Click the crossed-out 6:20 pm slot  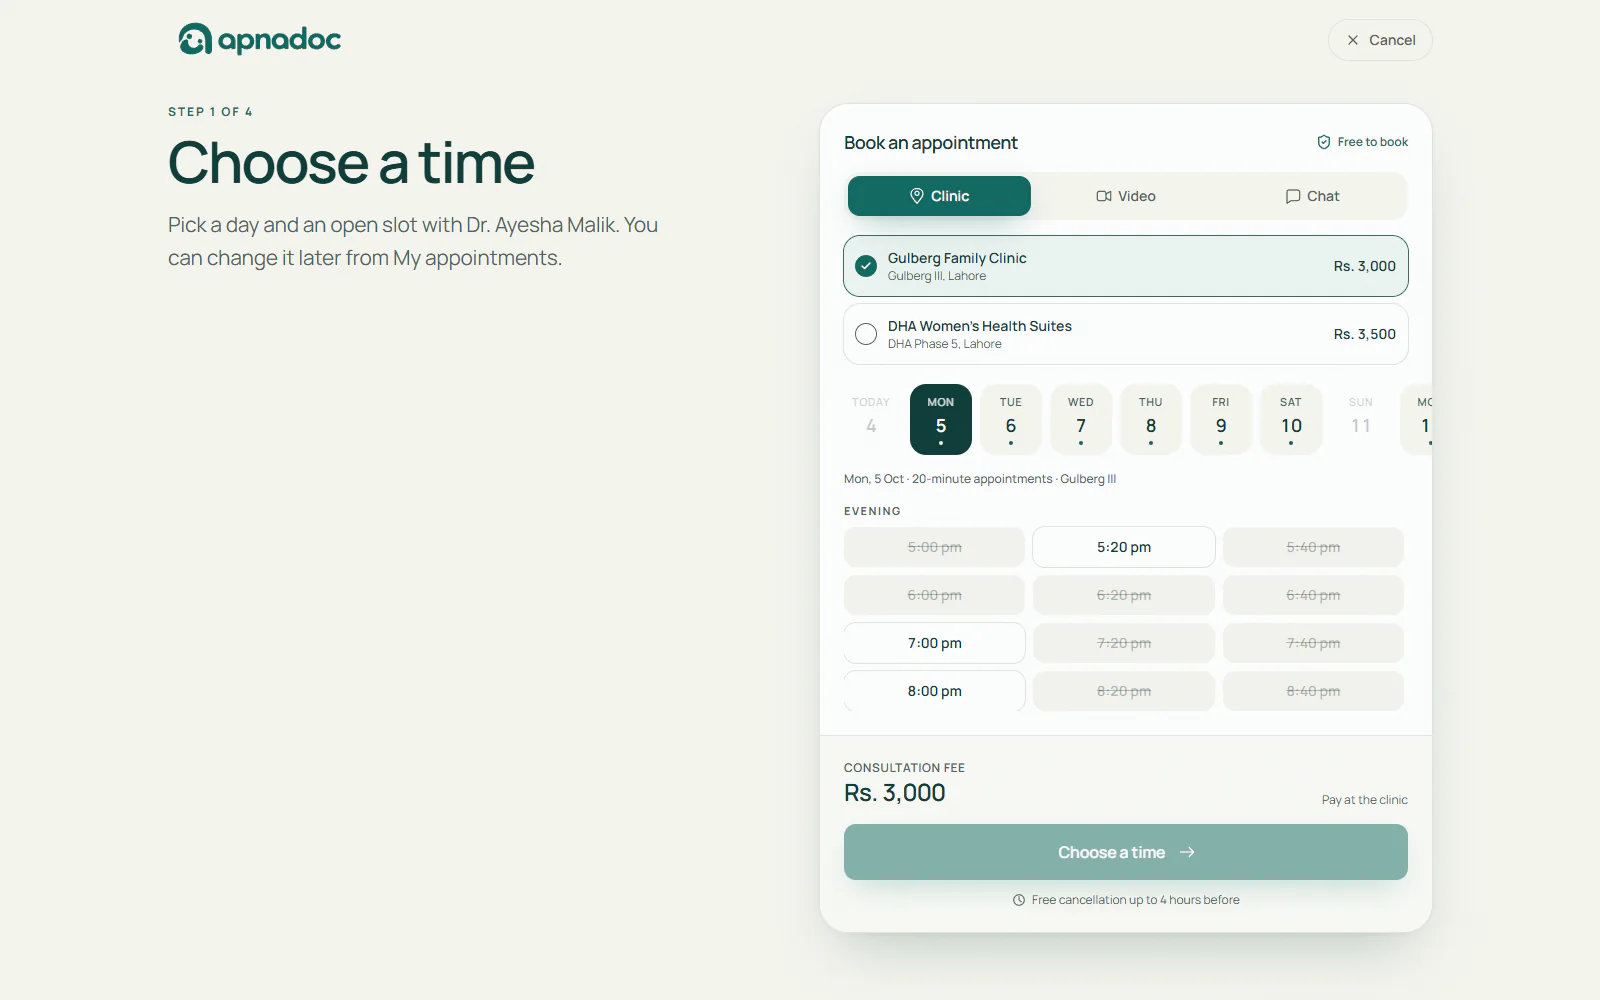[1124, 595]
